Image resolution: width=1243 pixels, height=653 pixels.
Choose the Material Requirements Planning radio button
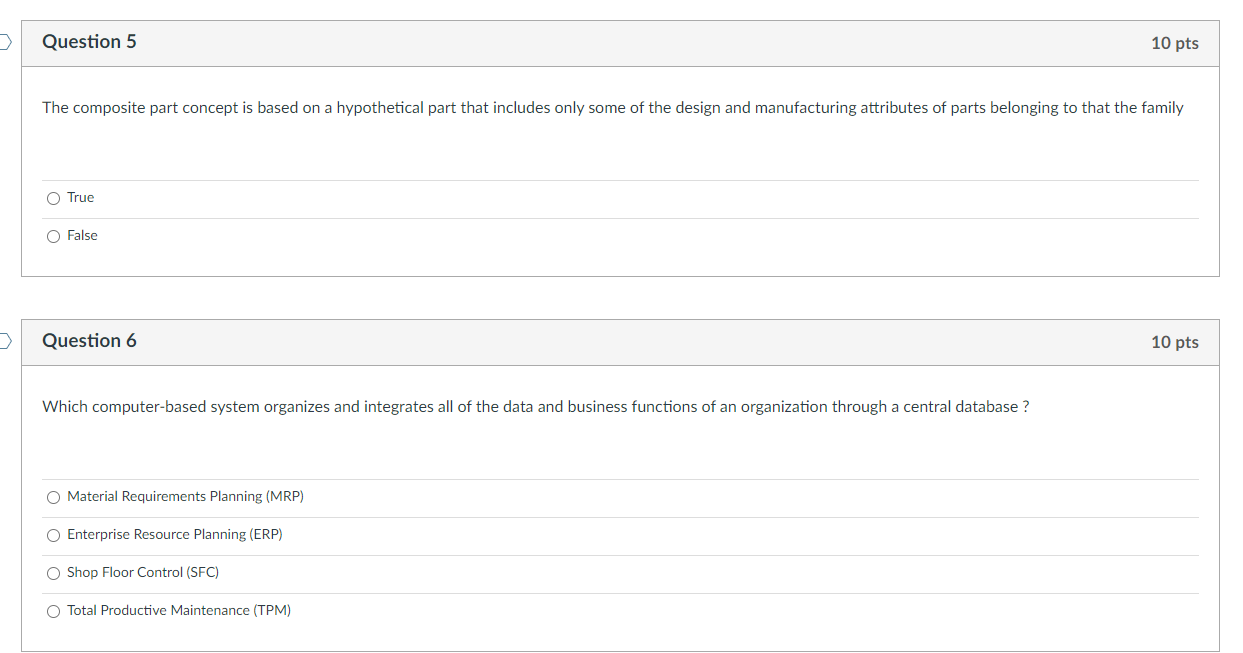pos(53,497)
